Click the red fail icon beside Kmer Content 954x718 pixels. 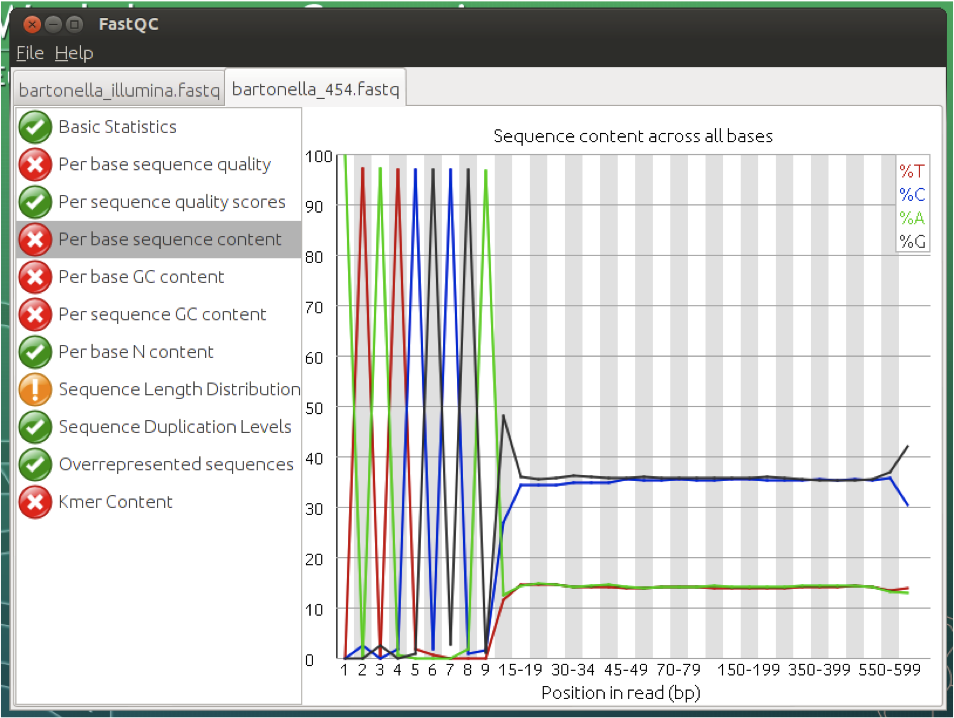pyautogui.click(x=35, y=502)
